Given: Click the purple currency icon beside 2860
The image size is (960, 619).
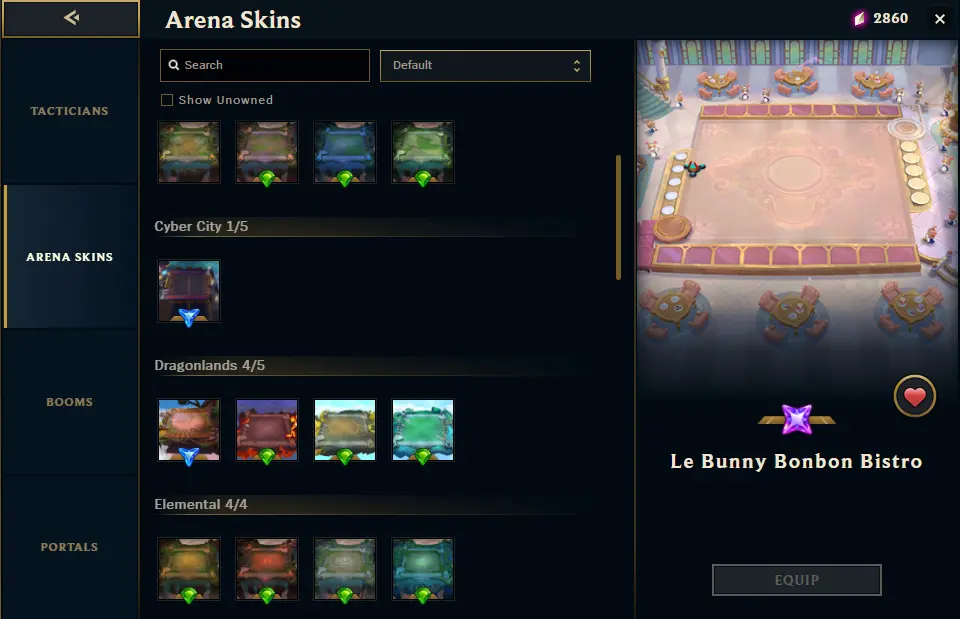Looking at the screenshot, I should [860, 19].
